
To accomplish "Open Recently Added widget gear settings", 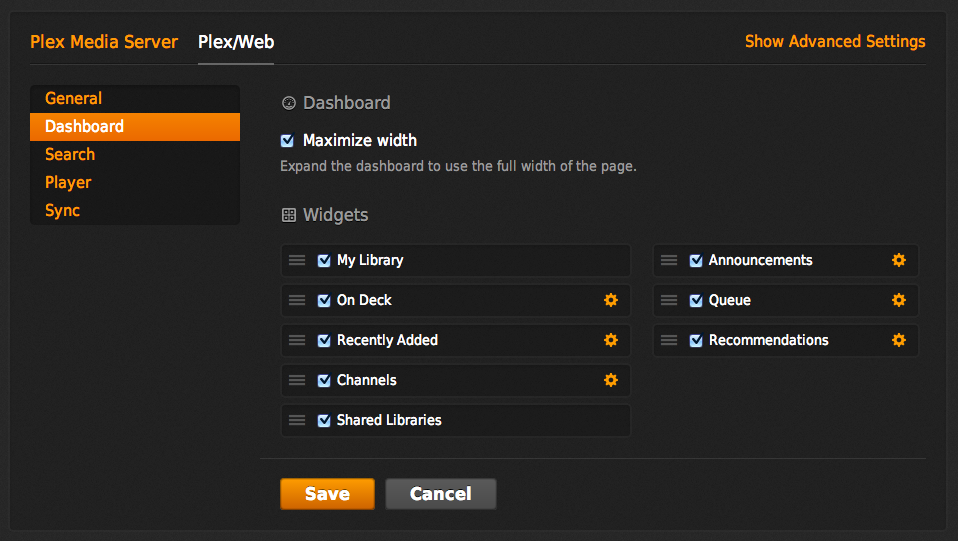I will point(611,340).
